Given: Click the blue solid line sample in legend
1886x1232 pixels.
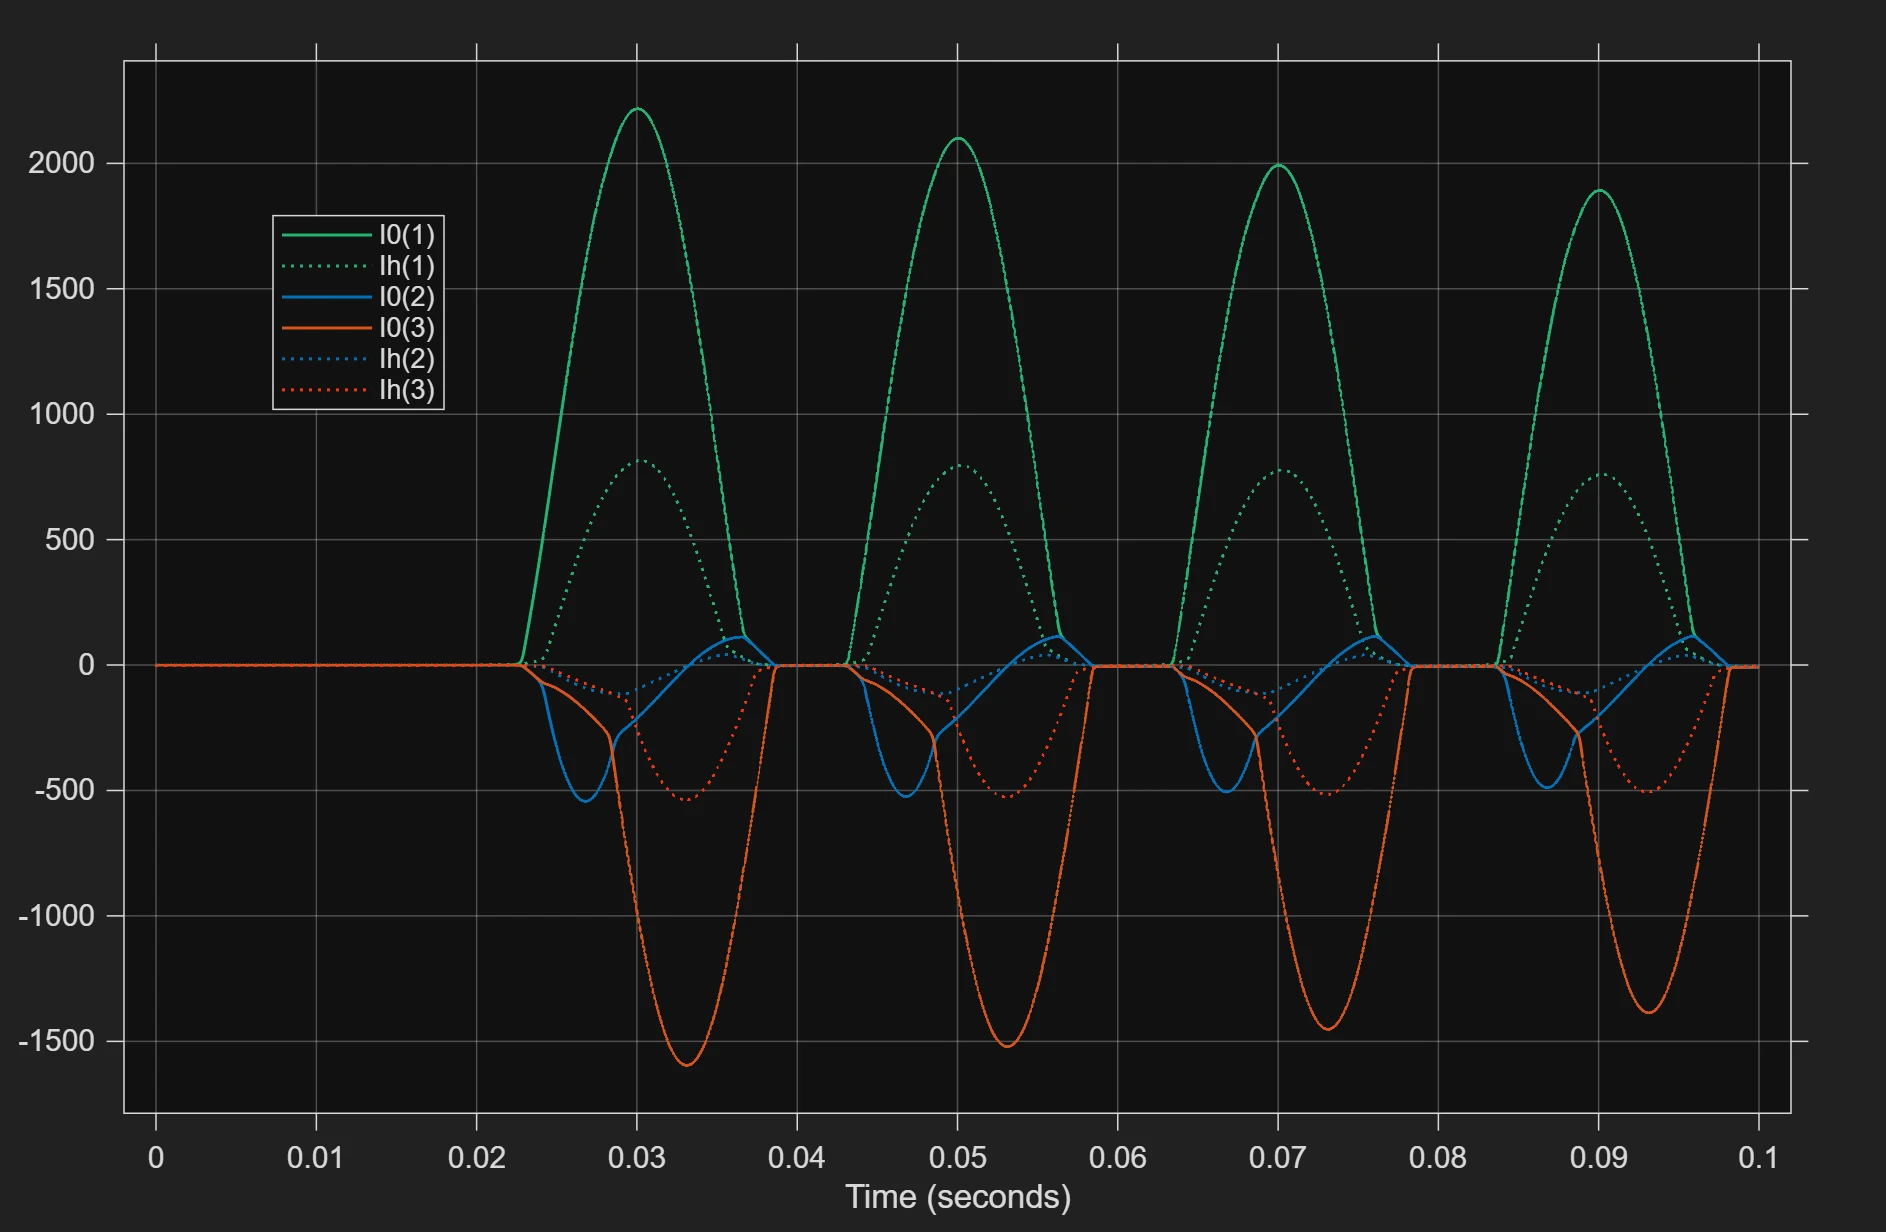Looking at the screenshot, I should point(325,297).
